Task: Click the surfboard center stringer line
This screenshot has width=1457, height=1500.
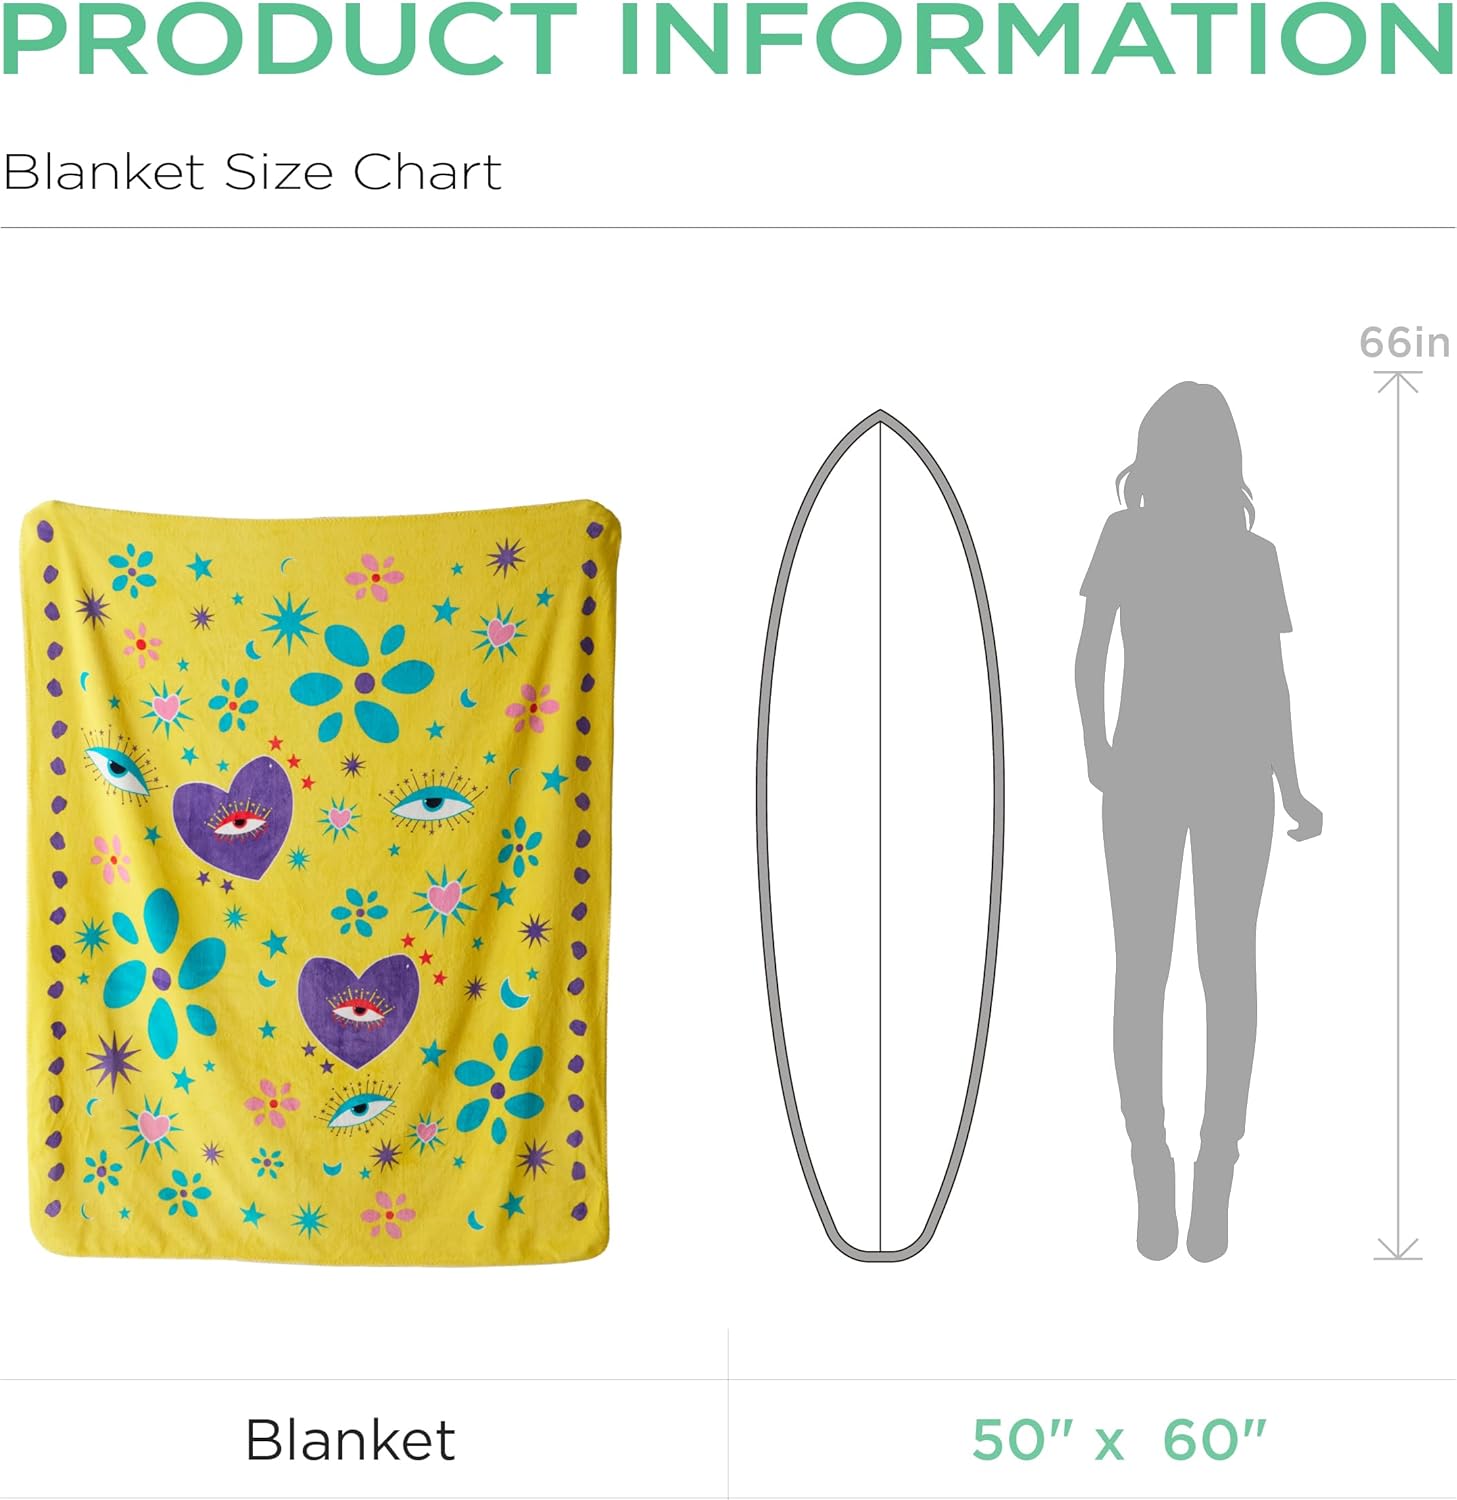Action: [x=880, y=836]
